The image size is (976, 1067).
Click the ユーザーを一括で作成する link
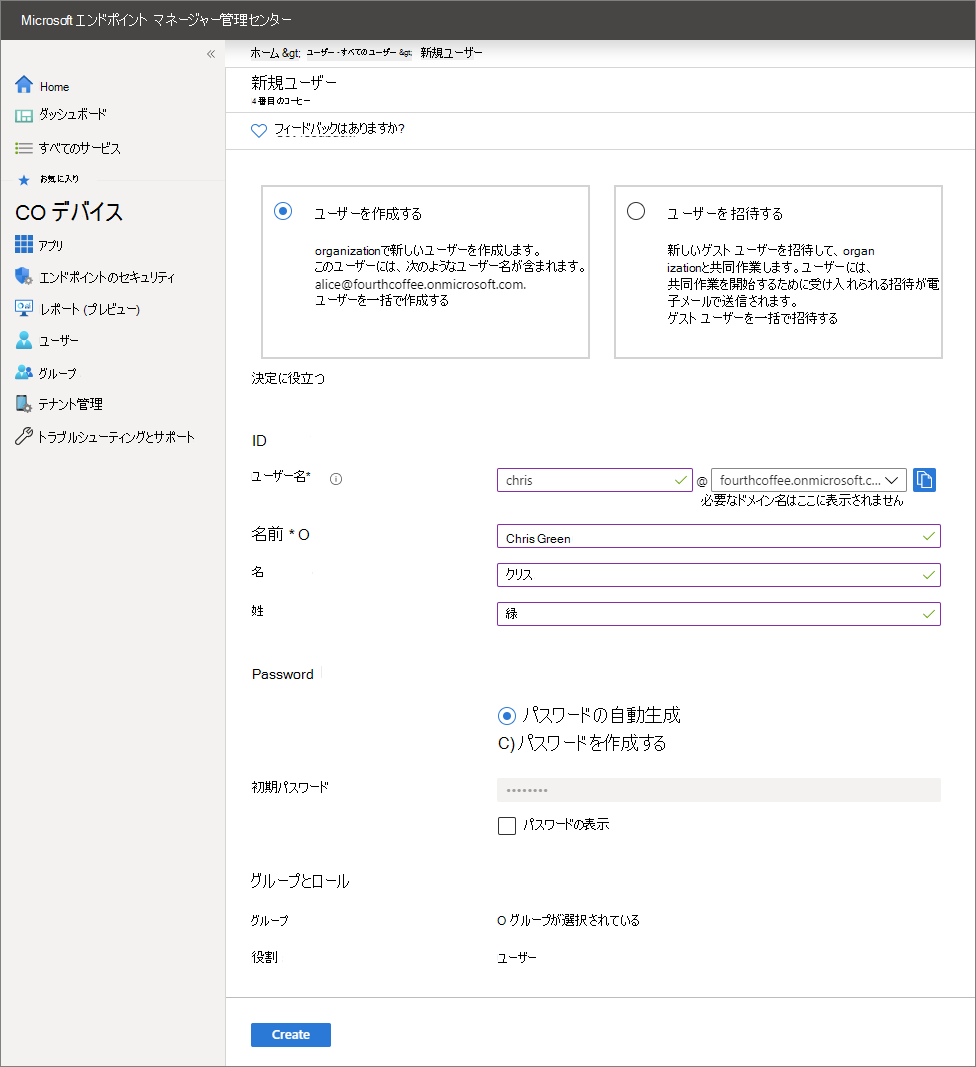[382, 300]
